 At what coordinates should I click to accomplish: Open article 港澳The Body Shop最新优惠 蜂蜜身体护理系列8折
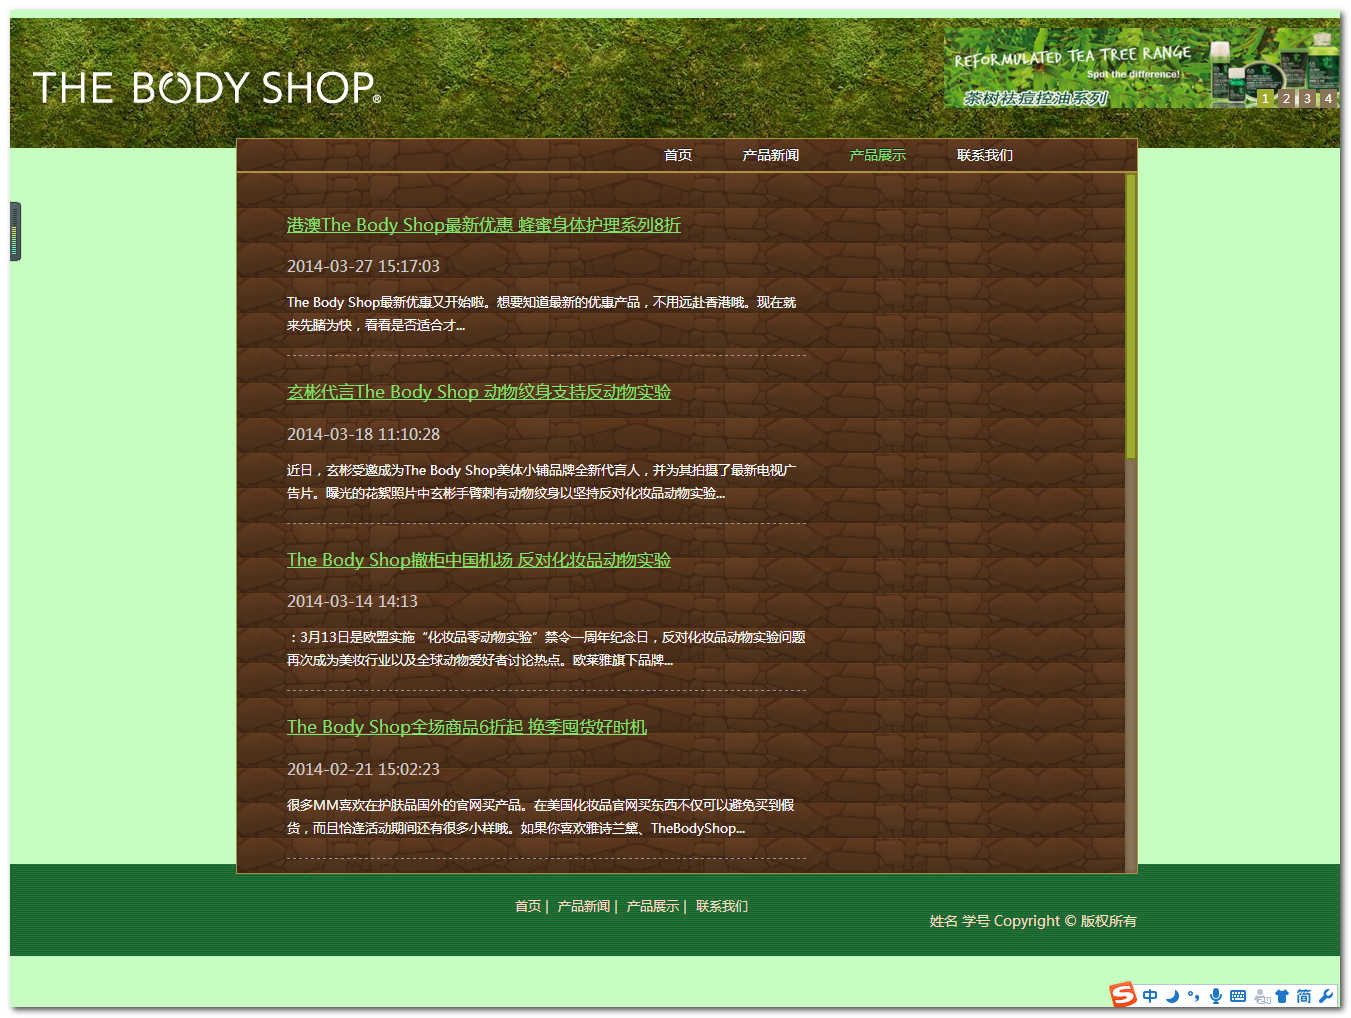(484, 225)
